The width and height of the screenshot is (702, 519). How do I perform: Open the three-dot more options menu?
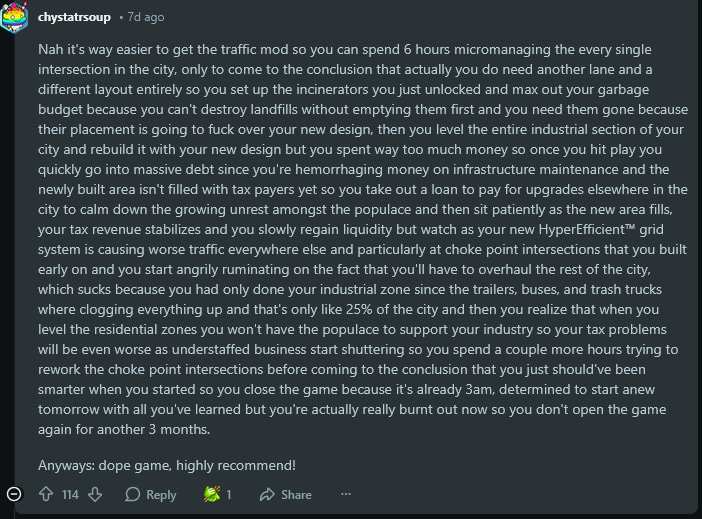pyautogui.click(x=346, y=495)
